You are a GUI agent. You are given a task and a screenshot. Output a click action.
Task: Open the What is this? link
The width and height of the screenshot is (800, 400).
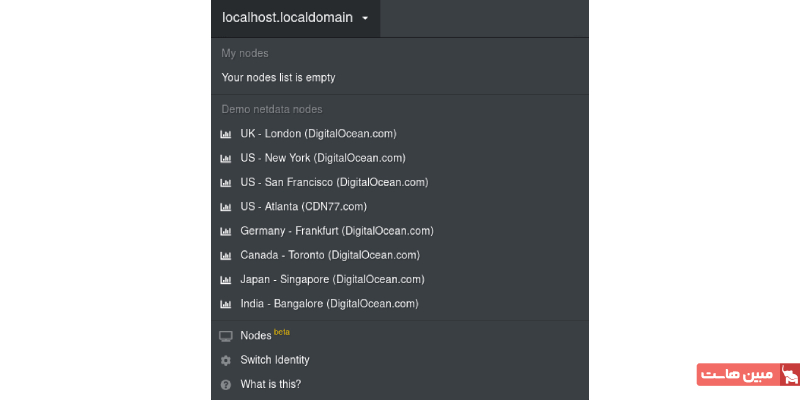[270, 384]
